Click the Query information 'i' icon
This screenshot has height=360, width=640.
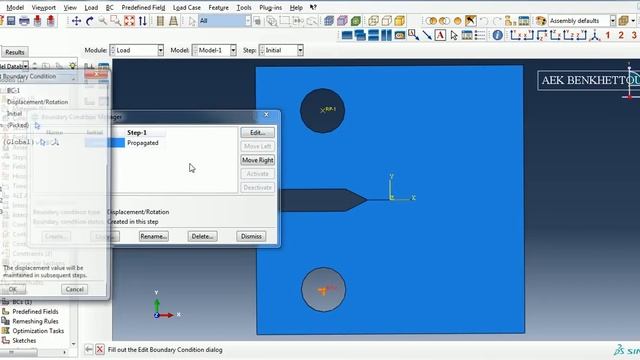click(497, 36)
